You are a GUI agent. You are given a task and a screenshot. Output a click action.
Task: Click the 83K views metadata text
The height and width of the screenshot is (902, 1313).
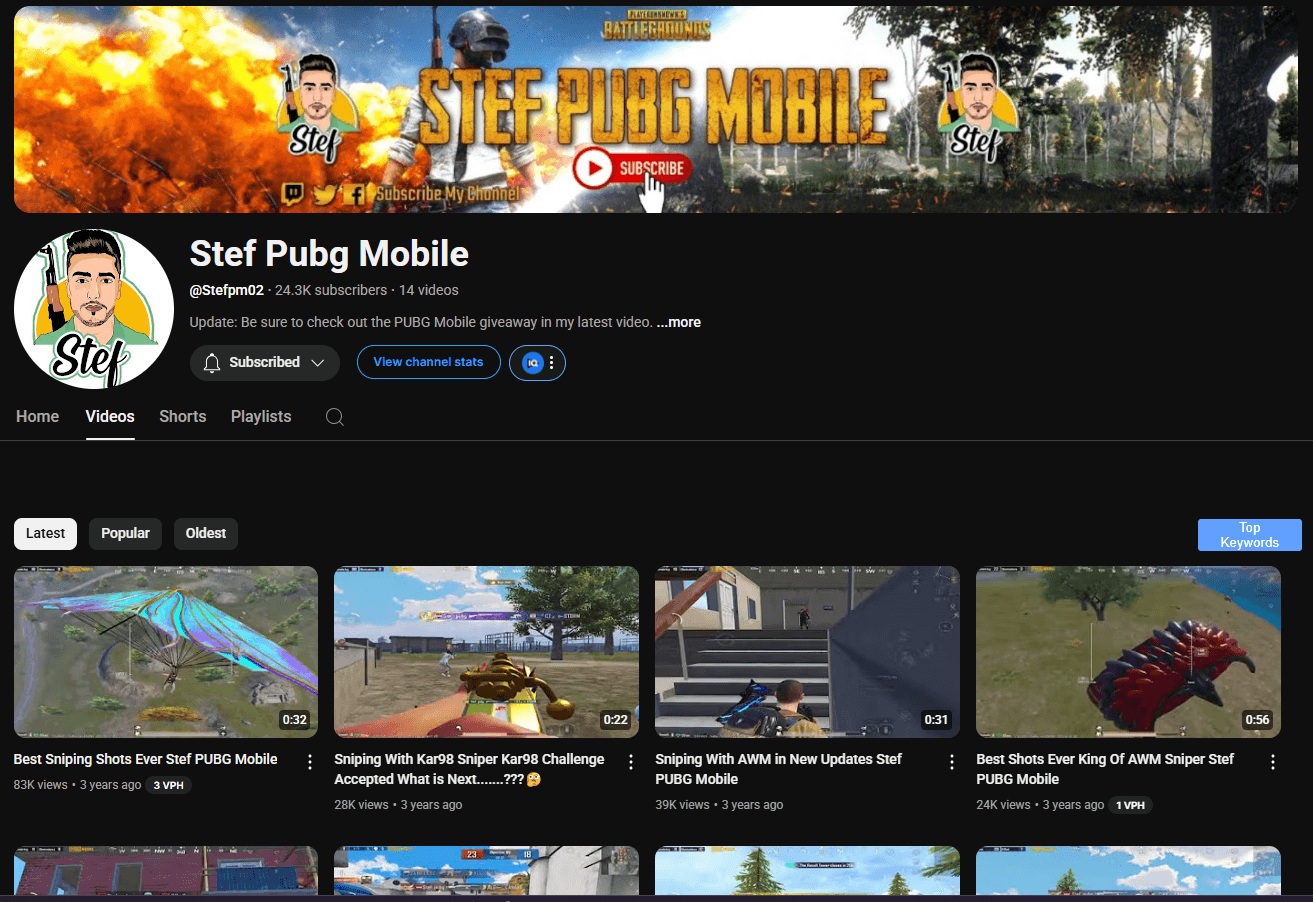tap(41, 785)
